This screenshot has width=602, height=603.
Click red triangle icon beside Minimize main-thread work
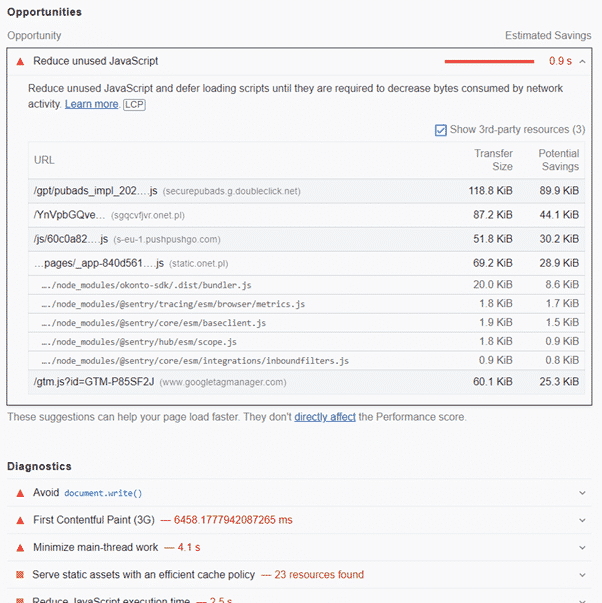pyautogui.click(x=20, y=548)
